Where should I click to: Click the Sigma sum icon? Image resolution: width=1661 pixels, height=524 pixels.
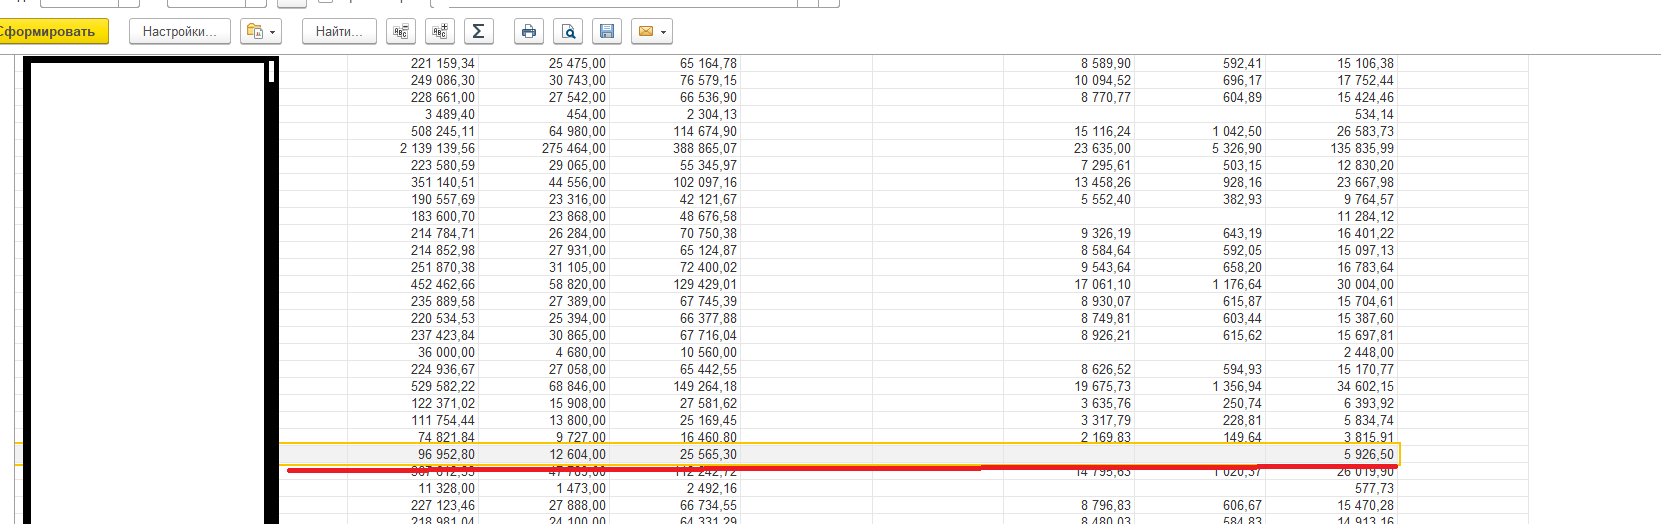(478, 32)
